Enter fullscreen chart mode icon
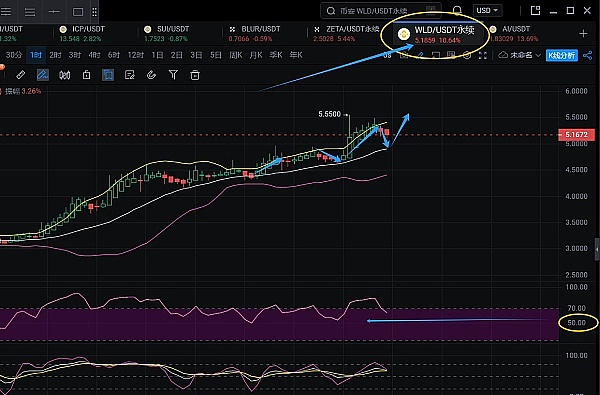 483,55
